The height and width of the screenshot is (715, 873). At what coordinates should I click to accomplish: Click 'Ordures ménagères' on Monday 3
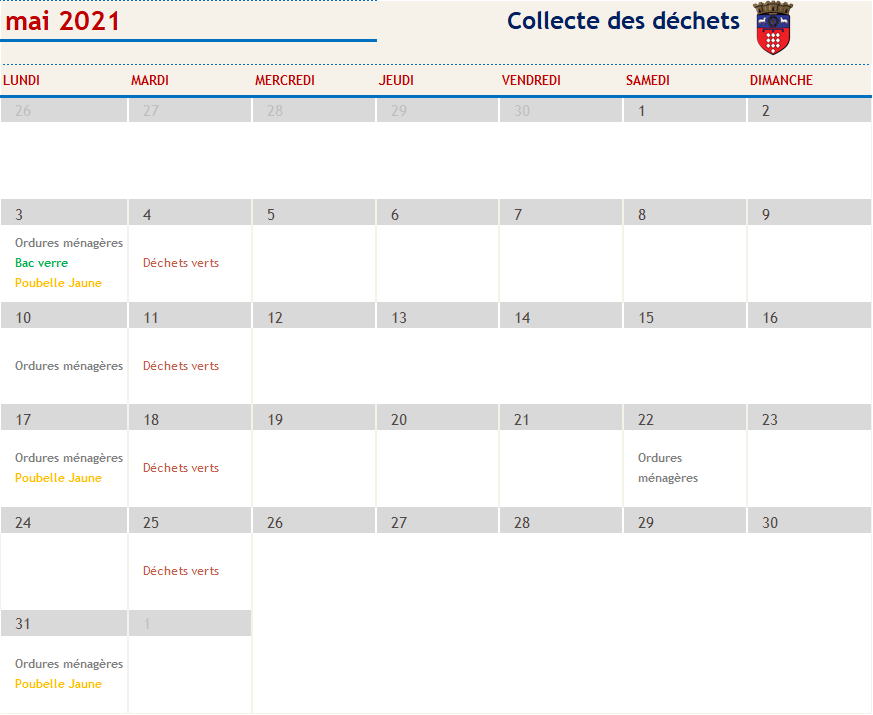(69, 243)
